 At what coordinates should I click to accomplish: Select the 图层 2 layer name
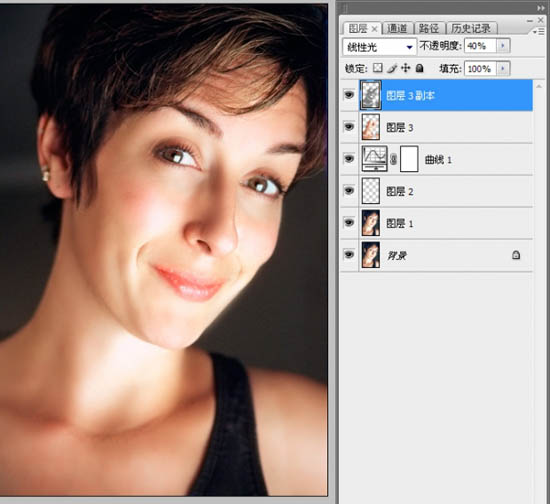pyautogui.click(x=400, y=191)
